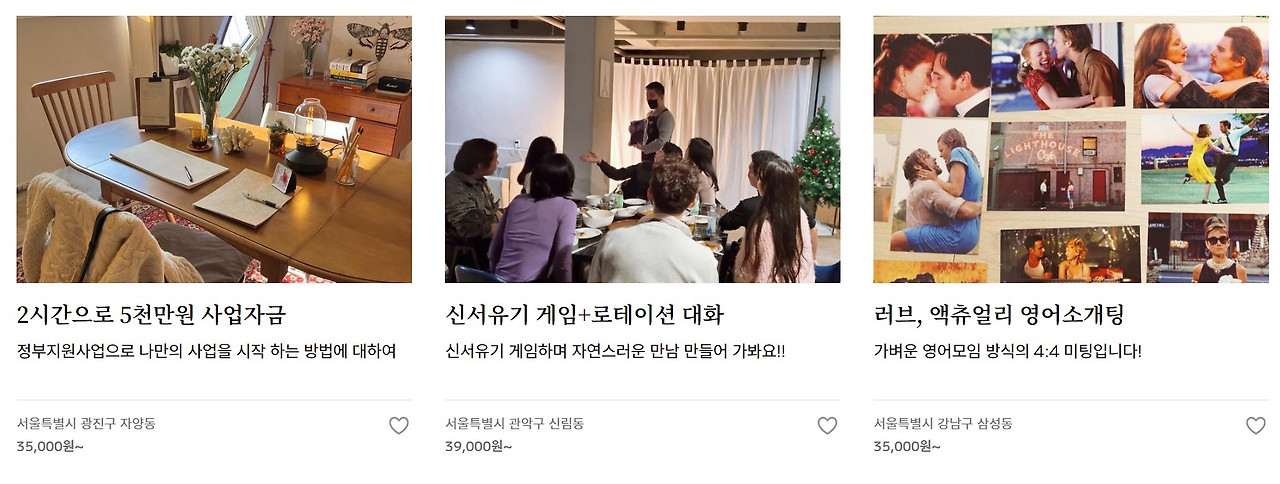Click the 35,000원~ price under 자양동

click(x=50, y=446)
